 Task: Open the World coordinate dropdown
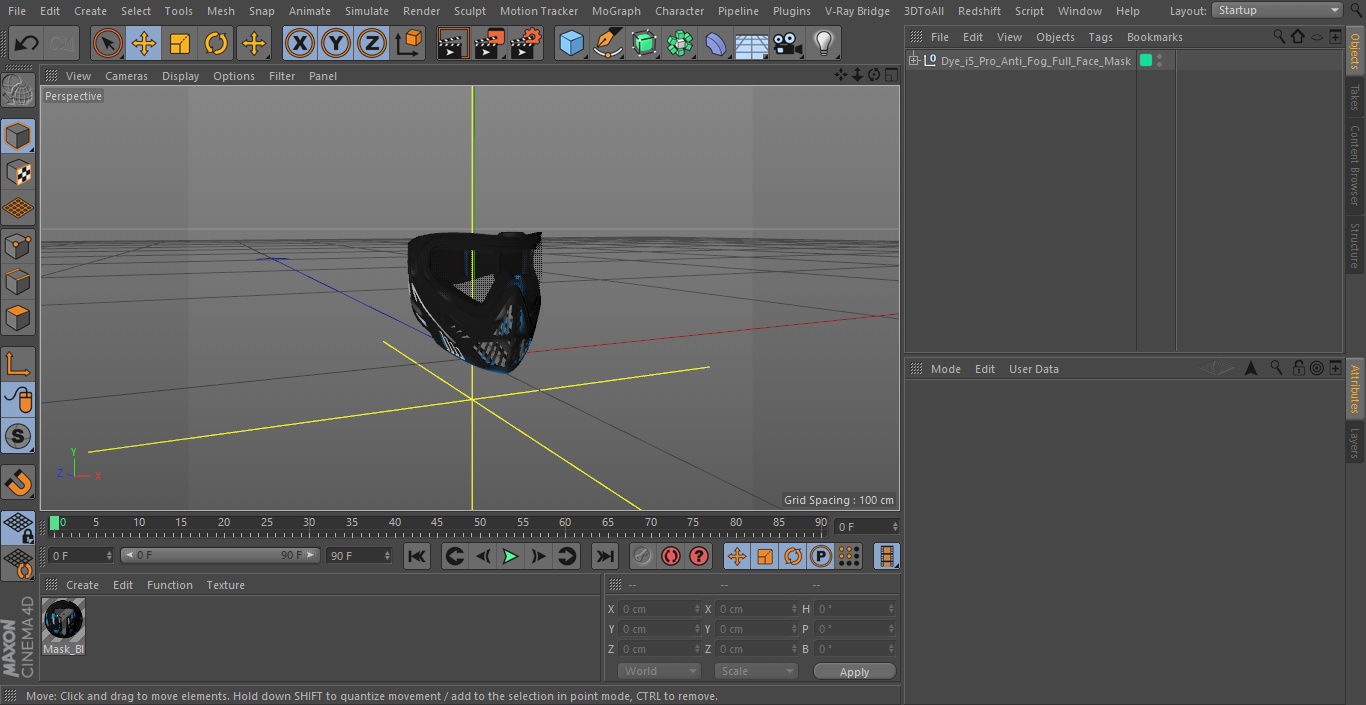point(659,671)
